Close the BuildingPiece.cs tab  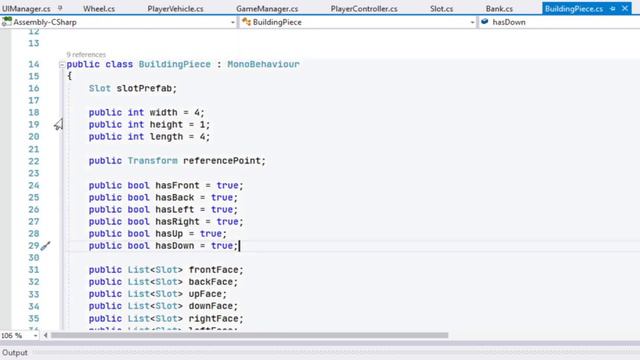625,8
